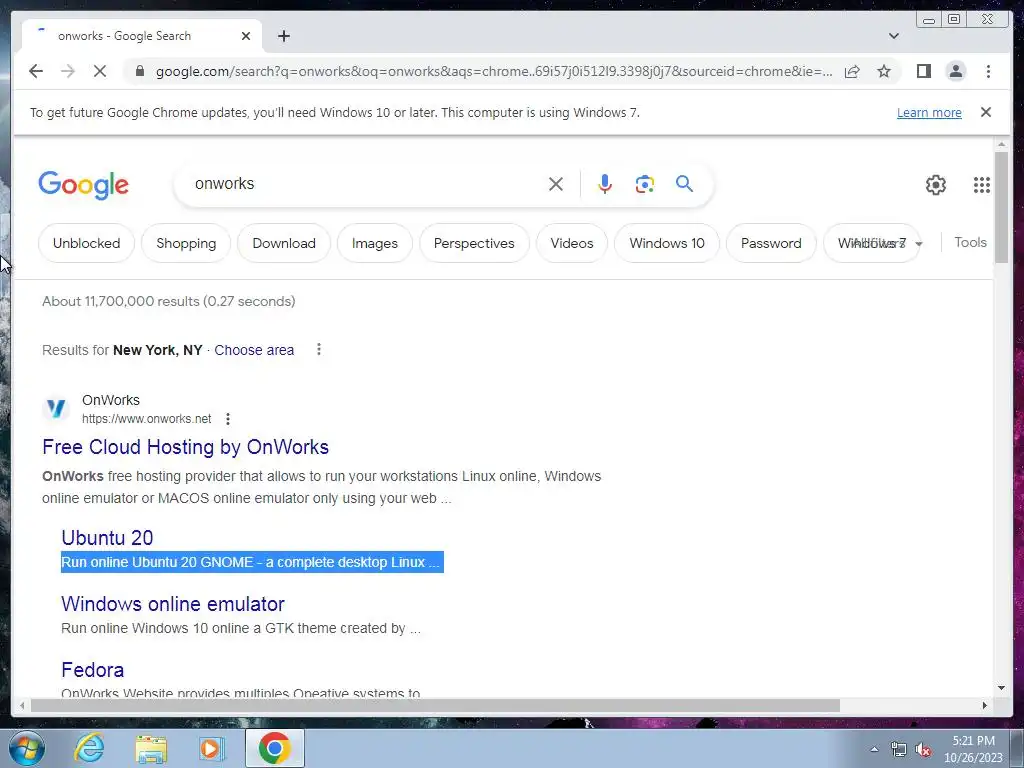The image size is (1024, 768).
Task: Launch Internet Explorer from taskbar
Action: 89,748
